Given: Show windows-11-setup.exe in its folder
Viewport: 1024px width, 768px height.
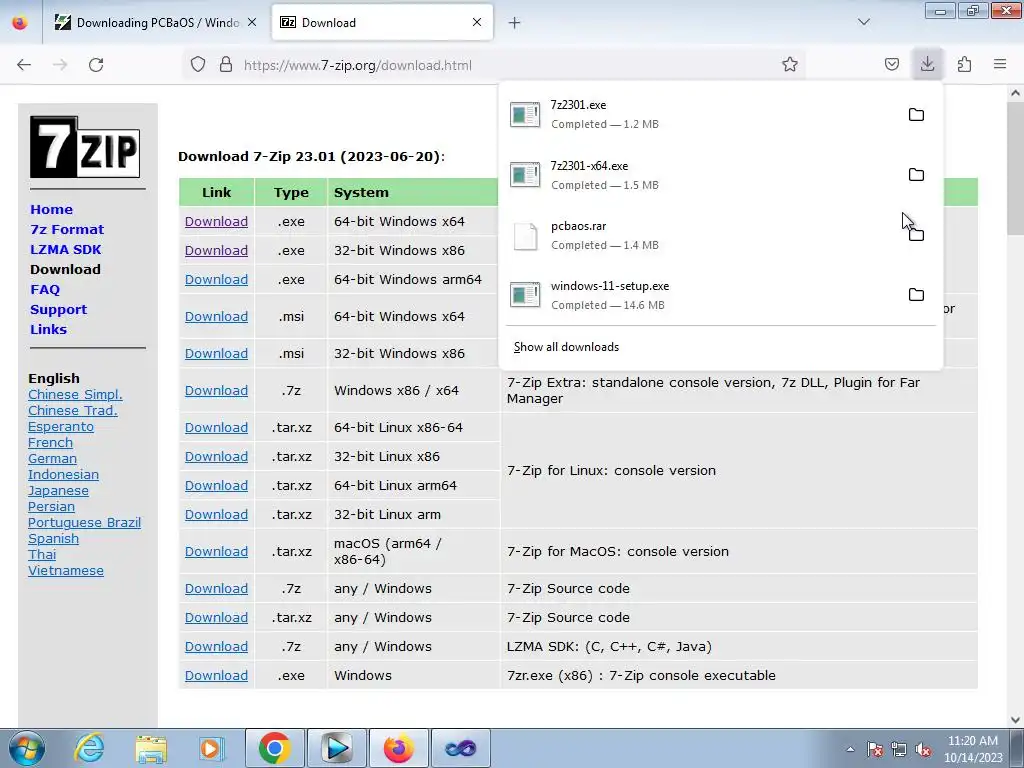Looking at the screenshot, I should click(916, 295).
